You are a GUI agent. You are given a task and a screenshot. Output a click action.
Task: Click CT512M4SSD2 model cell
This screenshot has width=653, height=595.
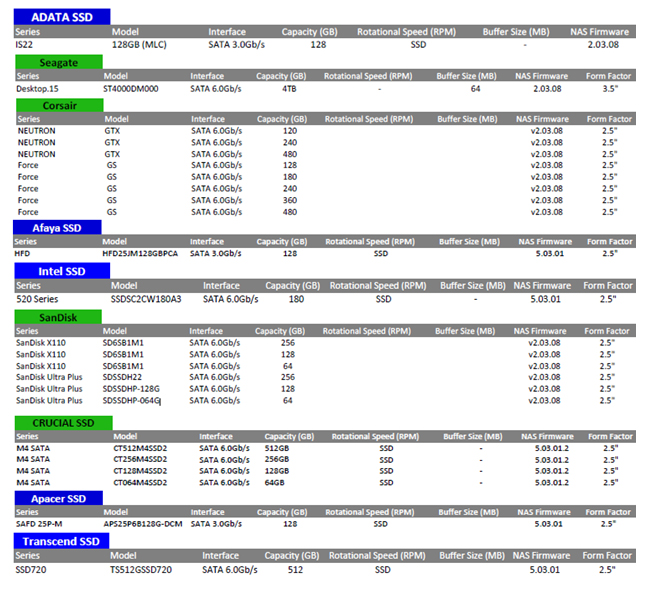[140, 448]
